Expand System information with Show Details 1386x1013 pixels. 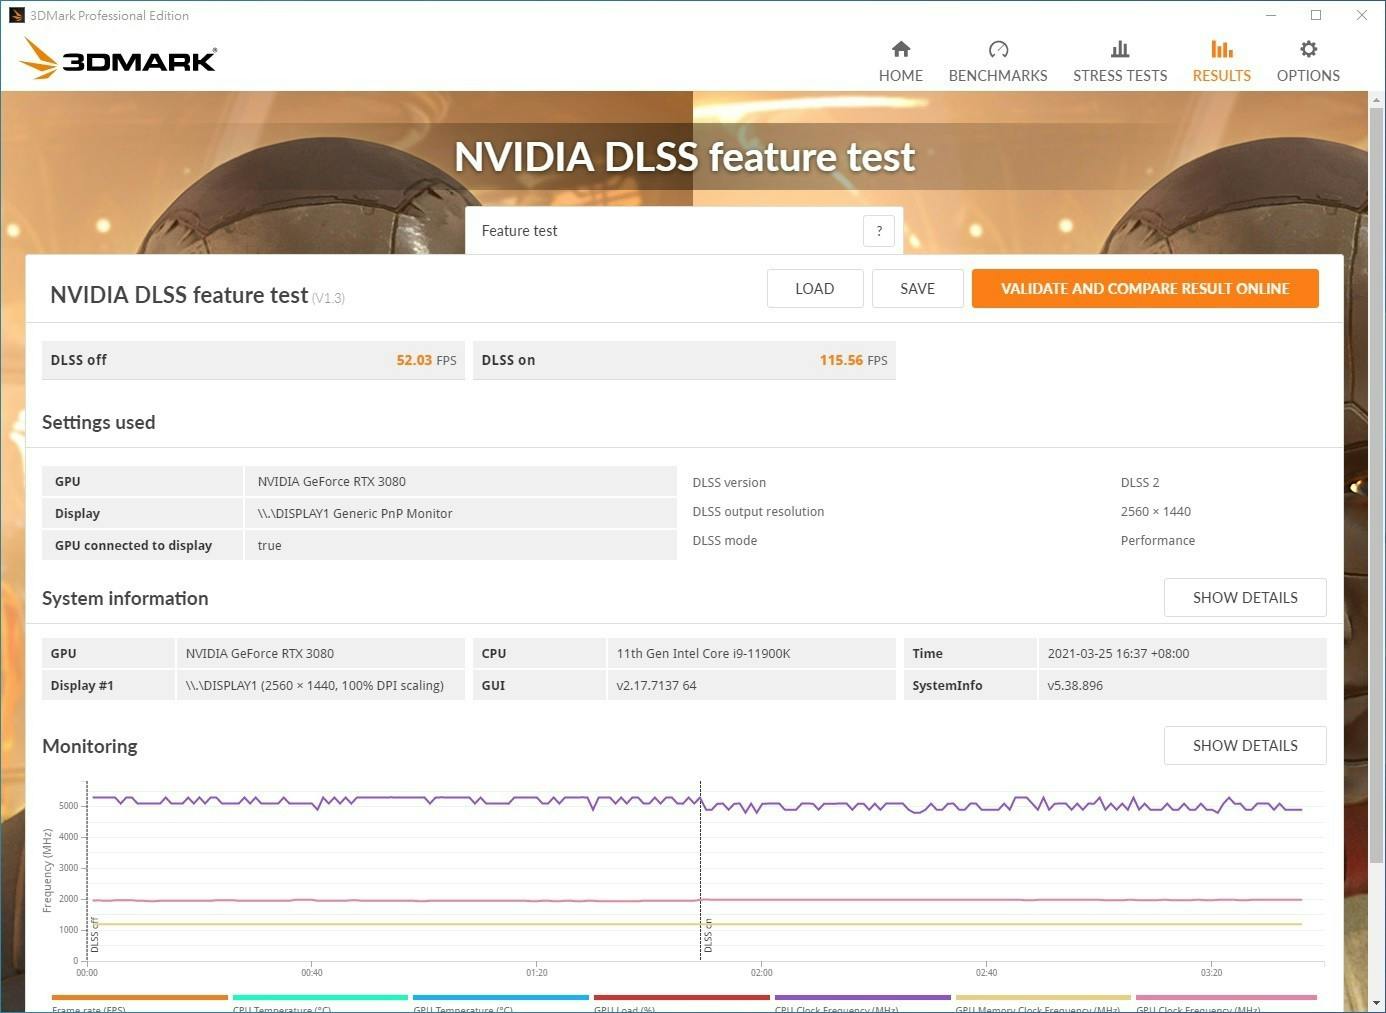tap(1244, 598)
